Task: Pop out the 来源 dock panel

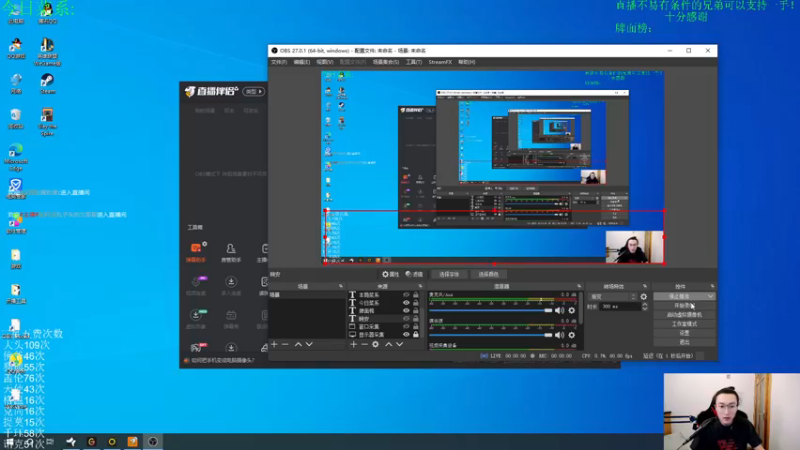Action: [420, 286]
